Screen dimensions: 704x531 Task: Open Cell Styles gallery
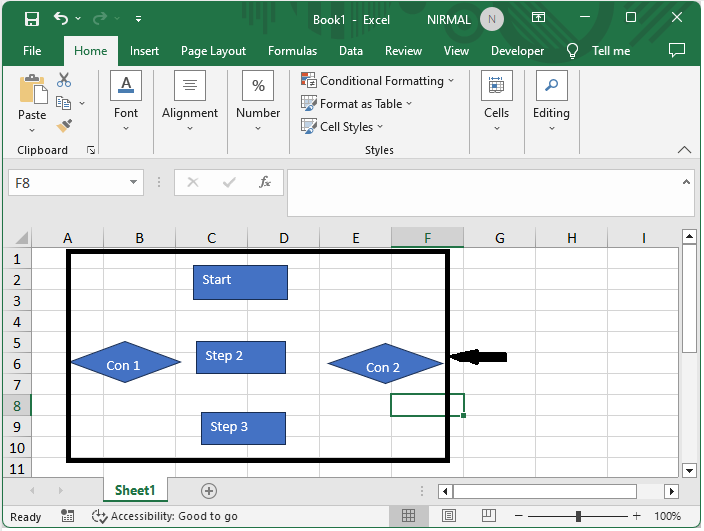(342, 127)
